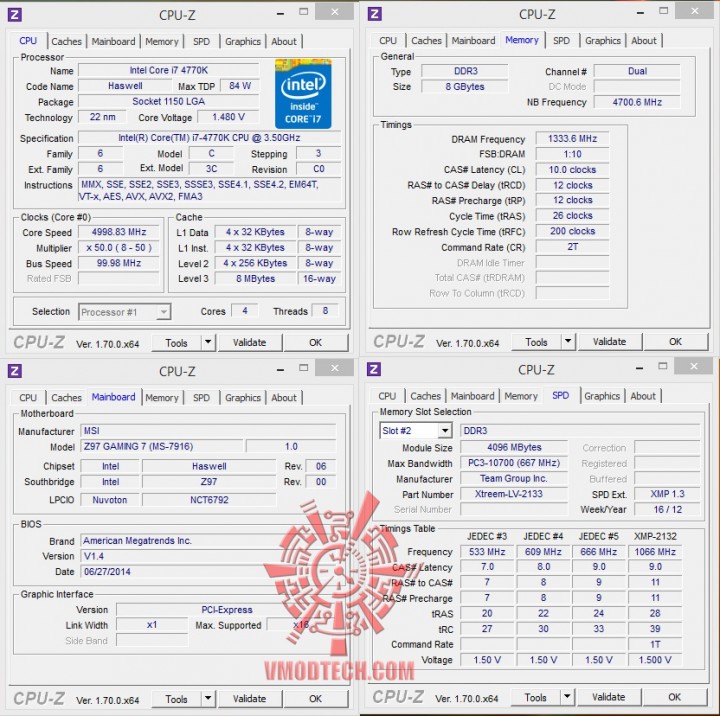Close the SPD tab window

(x=694, y=366)
